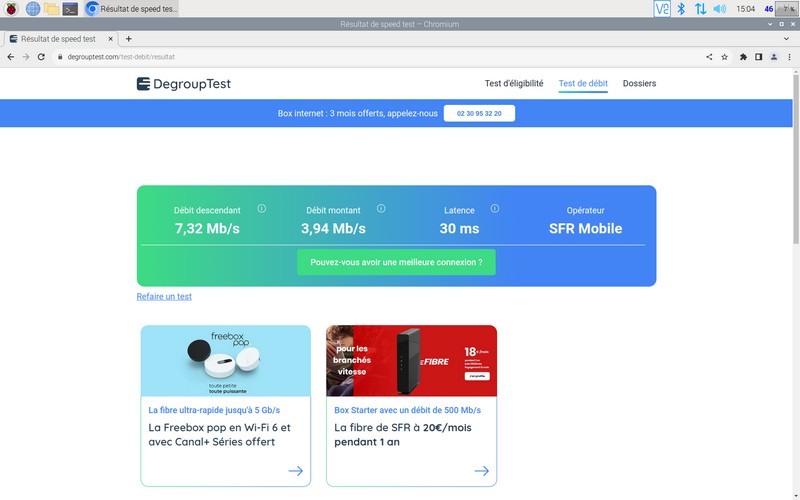Select the 3,94 Mb/s upload value
The width and height of the screenshot is (800, 500).
pyautogui.click(x=333, y=229)
